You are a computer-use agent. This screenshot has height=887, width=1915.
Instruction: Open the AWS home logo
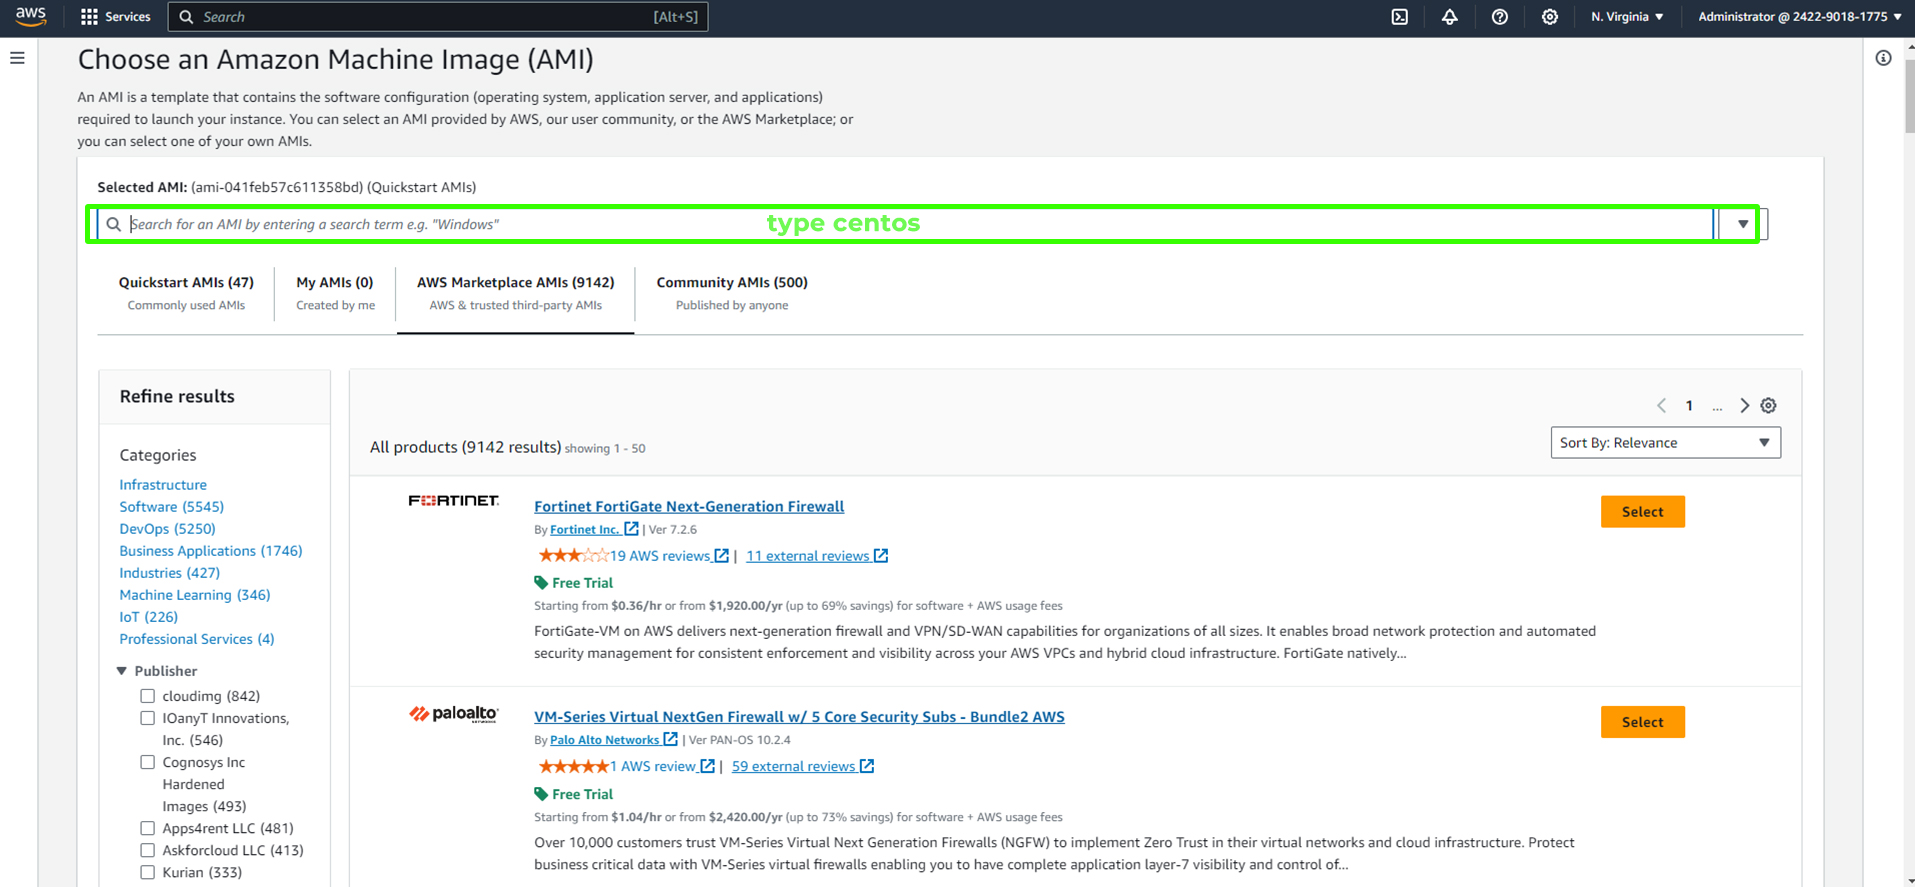(31, 16)
